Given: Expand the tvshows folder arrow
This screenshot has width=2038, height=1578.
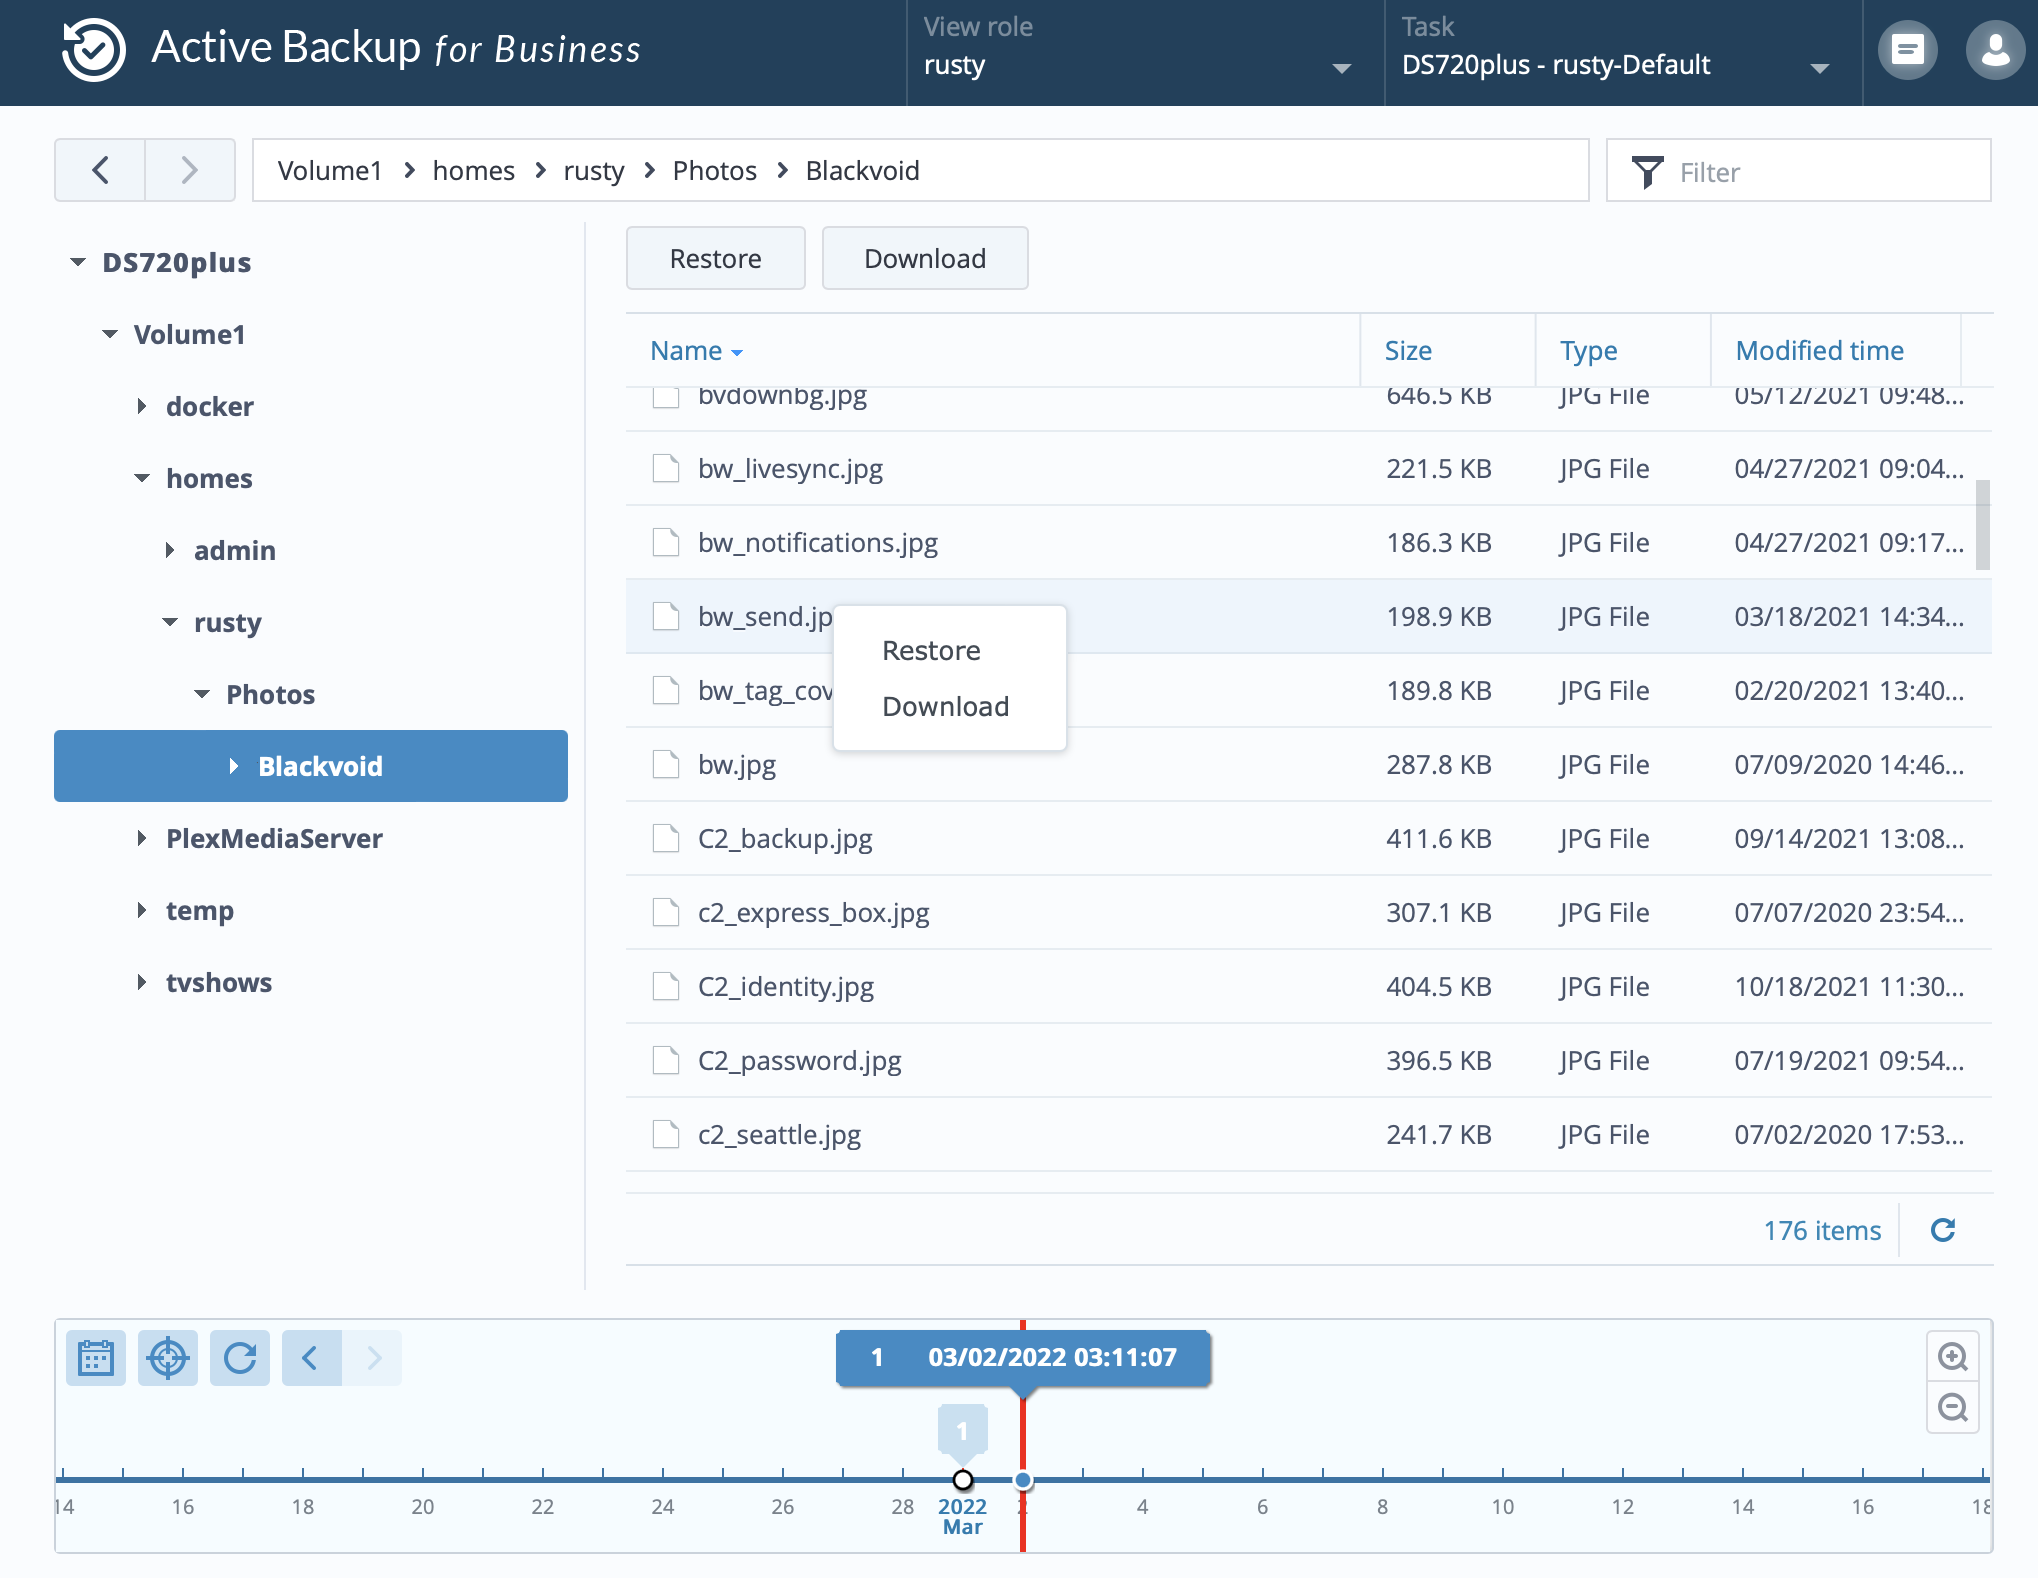Looking at the screenshot, I should point(142,982).
